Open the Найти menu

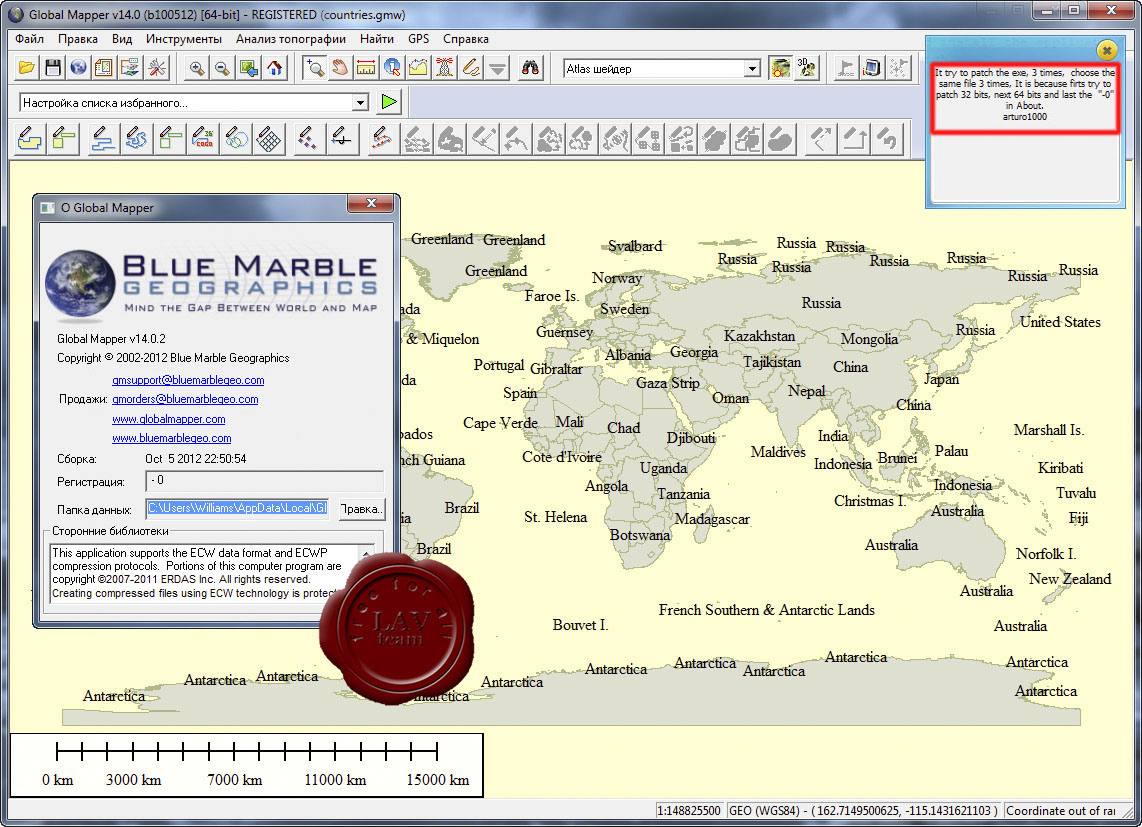coord(377,39)
